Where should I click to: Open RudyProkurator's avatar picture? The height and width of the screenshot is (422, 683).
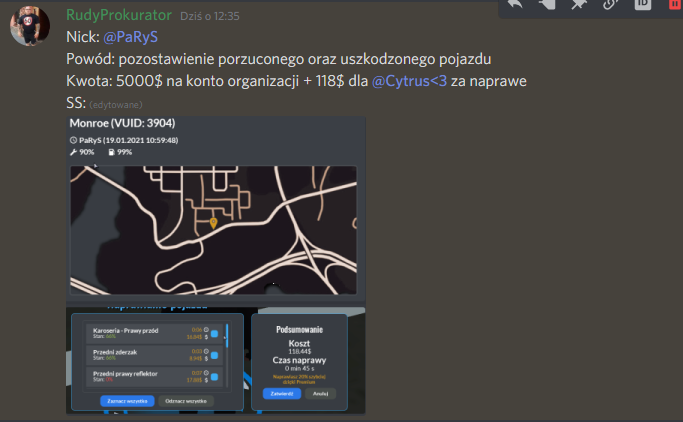tap(30, 26)
